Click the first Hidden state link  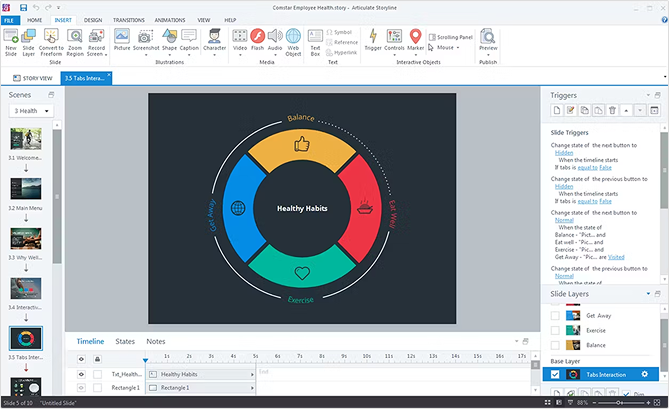point(564,152)
